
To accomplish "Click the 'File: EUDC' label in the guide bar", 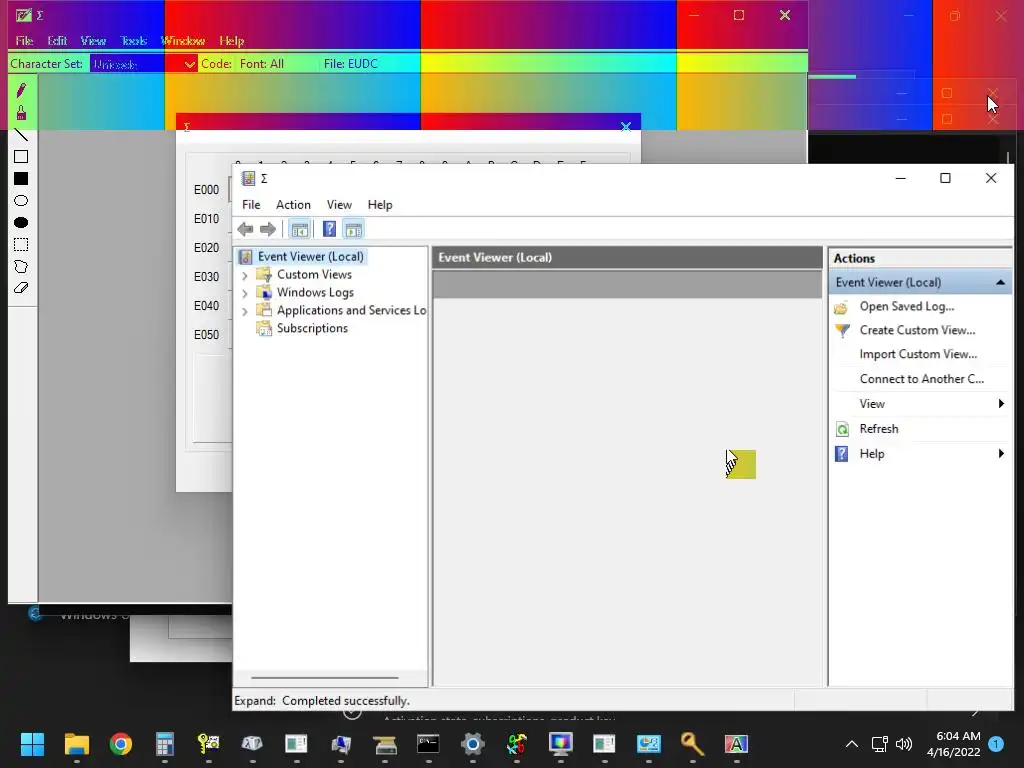I will [351, 64].
